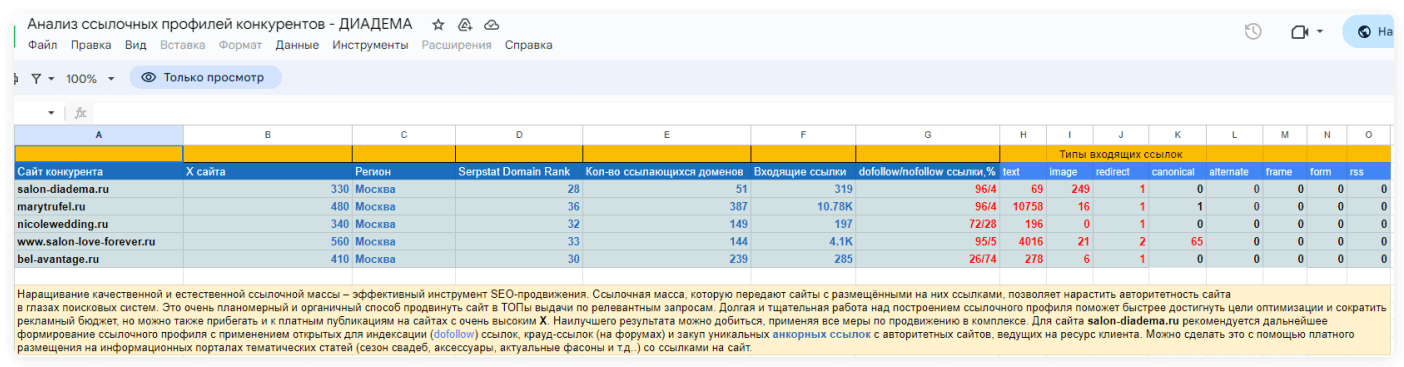The width and height of the screenshot is (1404, 367).
Task: Click the Только просмотр view-only pill
Action: click(206, 78)
